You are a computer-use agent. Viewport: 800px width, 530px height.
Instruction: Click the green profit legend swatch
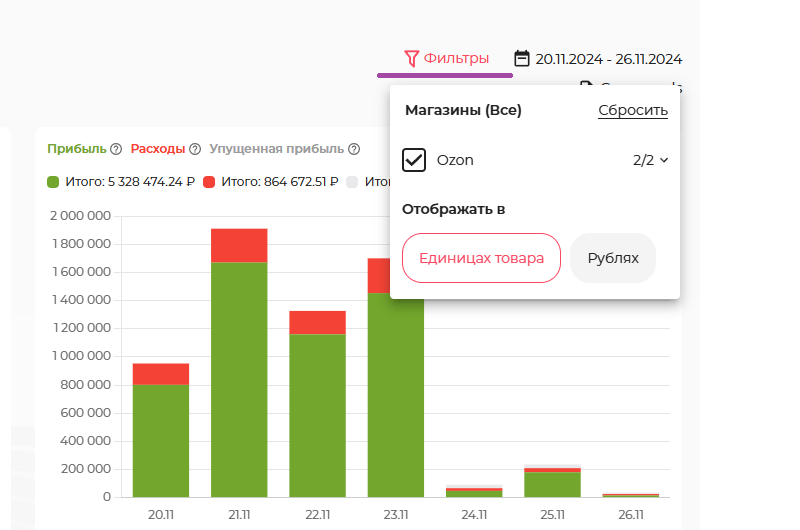[54, 182]
